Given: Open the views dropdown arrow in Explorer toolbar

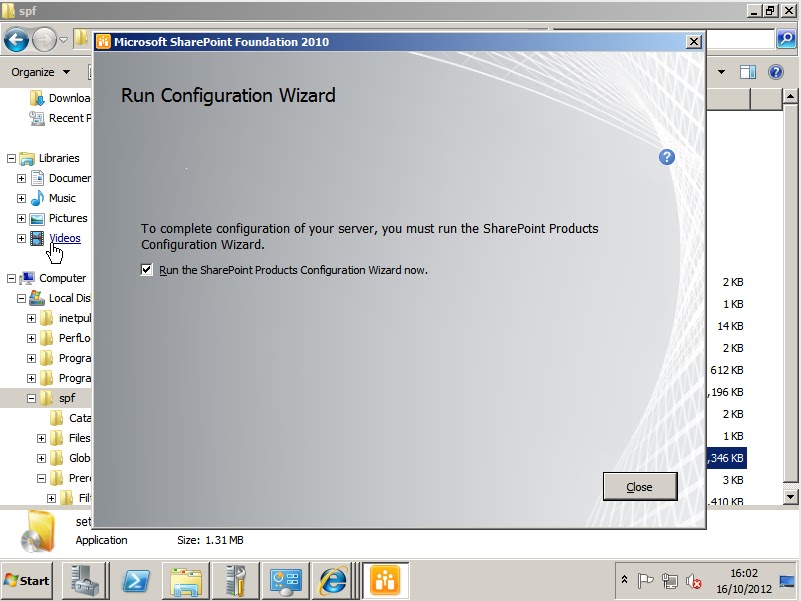Looking at the screenshot, I should point(721,72).
